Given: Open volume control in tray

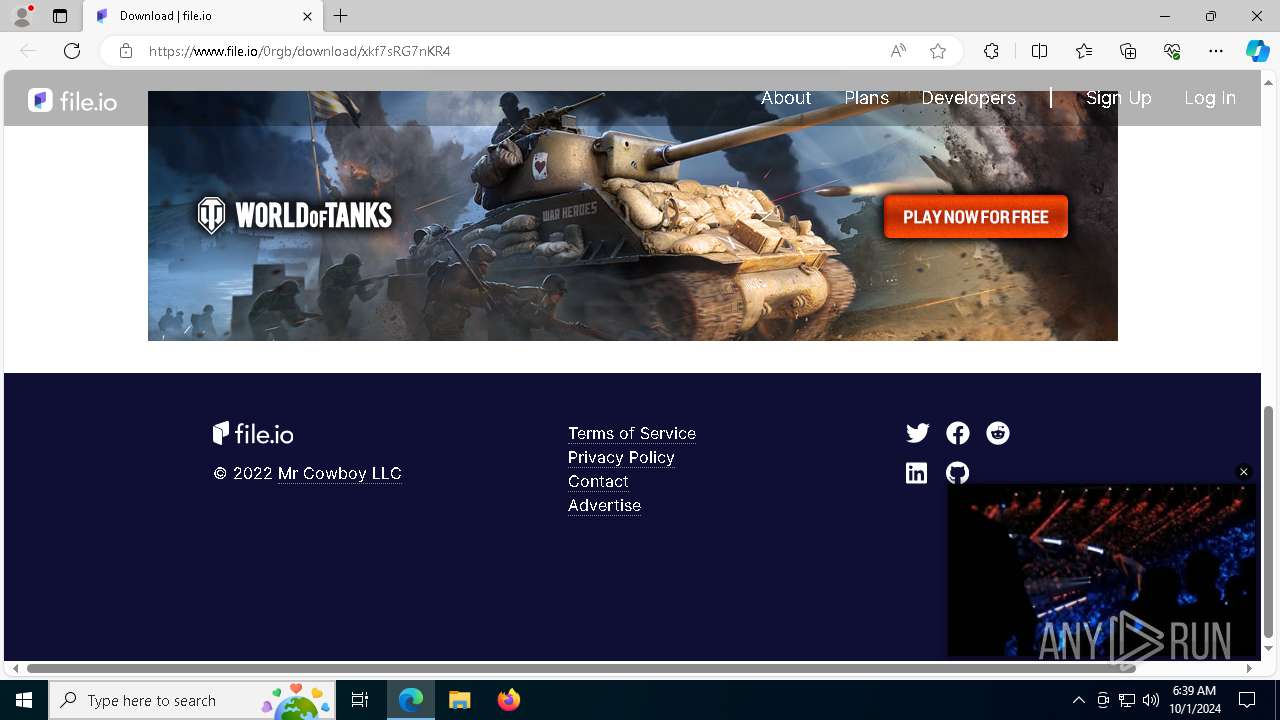Looking at the screenshot, I should click(1151, 700).
